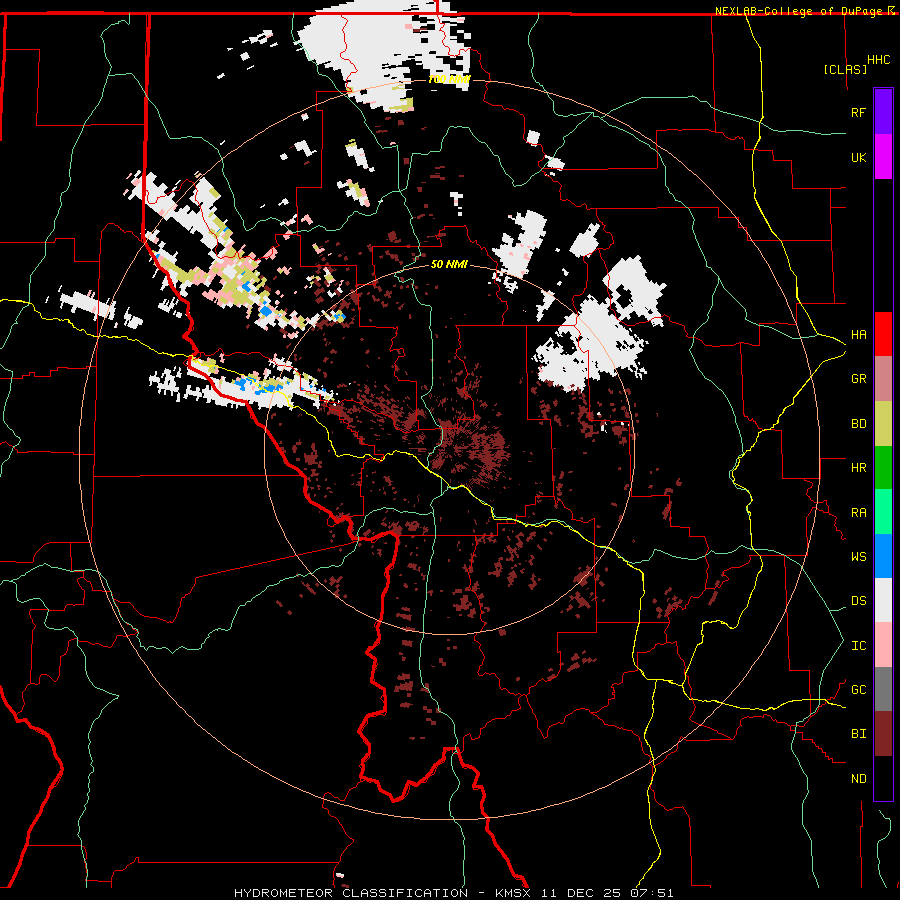Click the HHC product label

[879, 60]
